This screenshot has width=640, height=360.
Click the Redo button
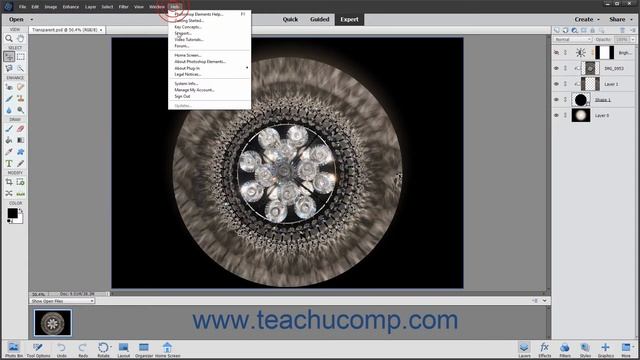[83, 350]
